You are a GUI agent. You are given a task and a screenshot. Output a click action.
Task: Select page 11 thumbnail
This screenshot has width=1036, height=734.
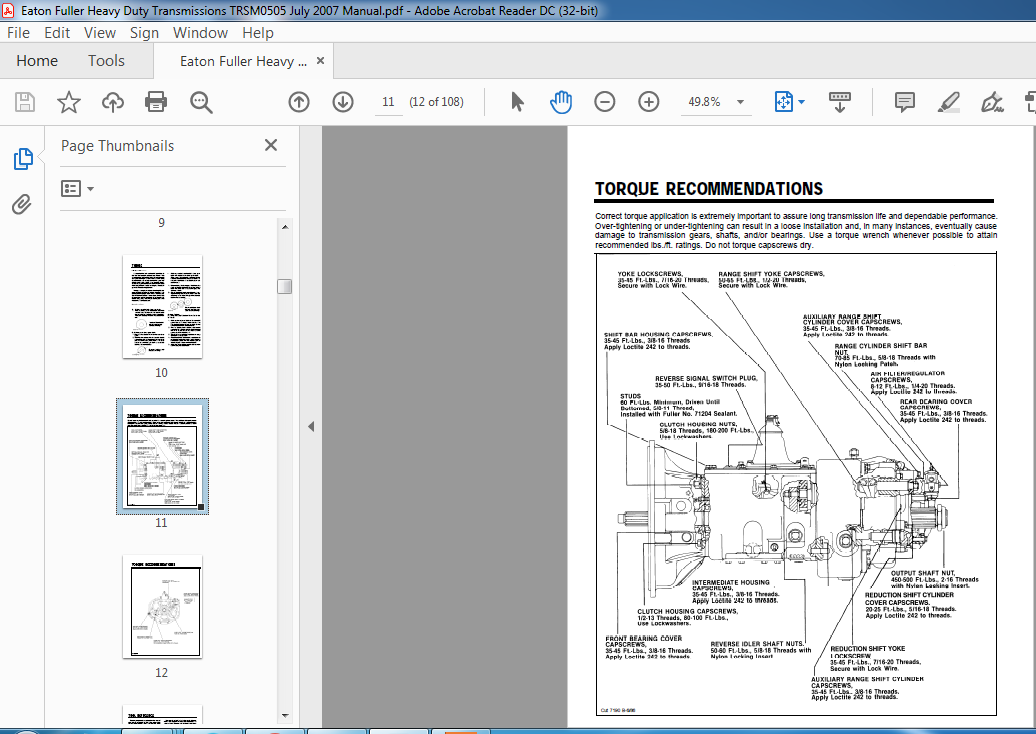tap(163, 457)
